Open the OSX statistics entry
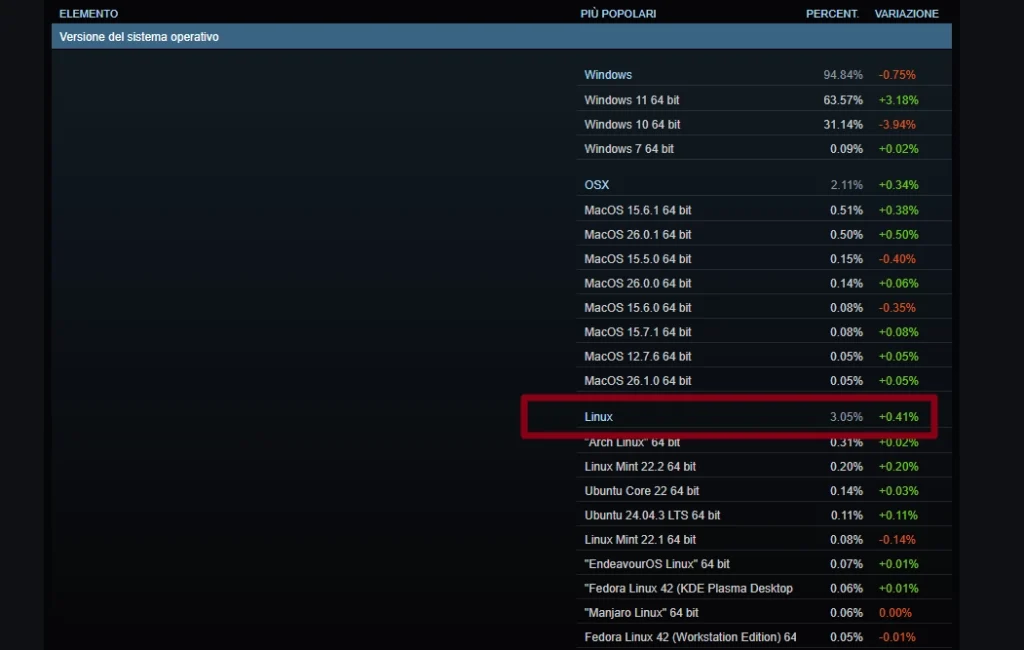 click(x=596, y=185)
